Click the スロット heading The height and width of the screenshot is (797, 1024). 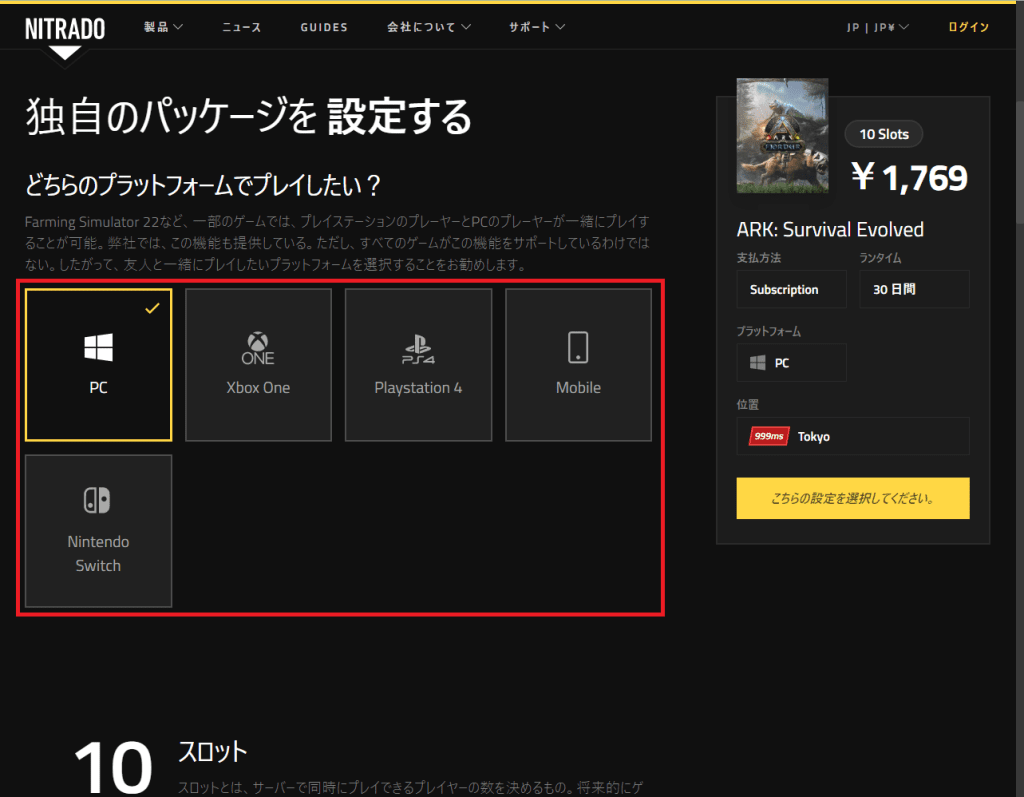(213, 752)
